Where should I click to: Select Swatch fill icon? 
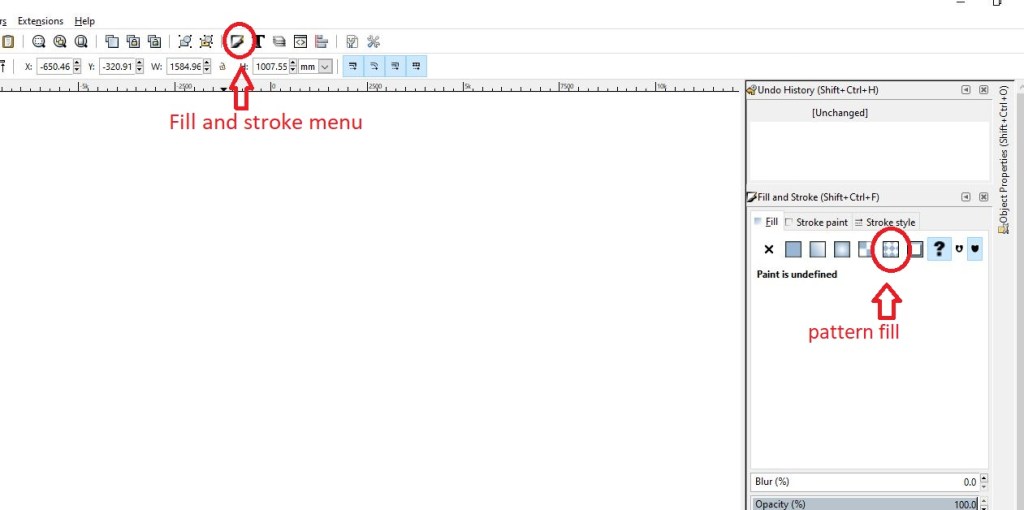(x=915, y=249)
